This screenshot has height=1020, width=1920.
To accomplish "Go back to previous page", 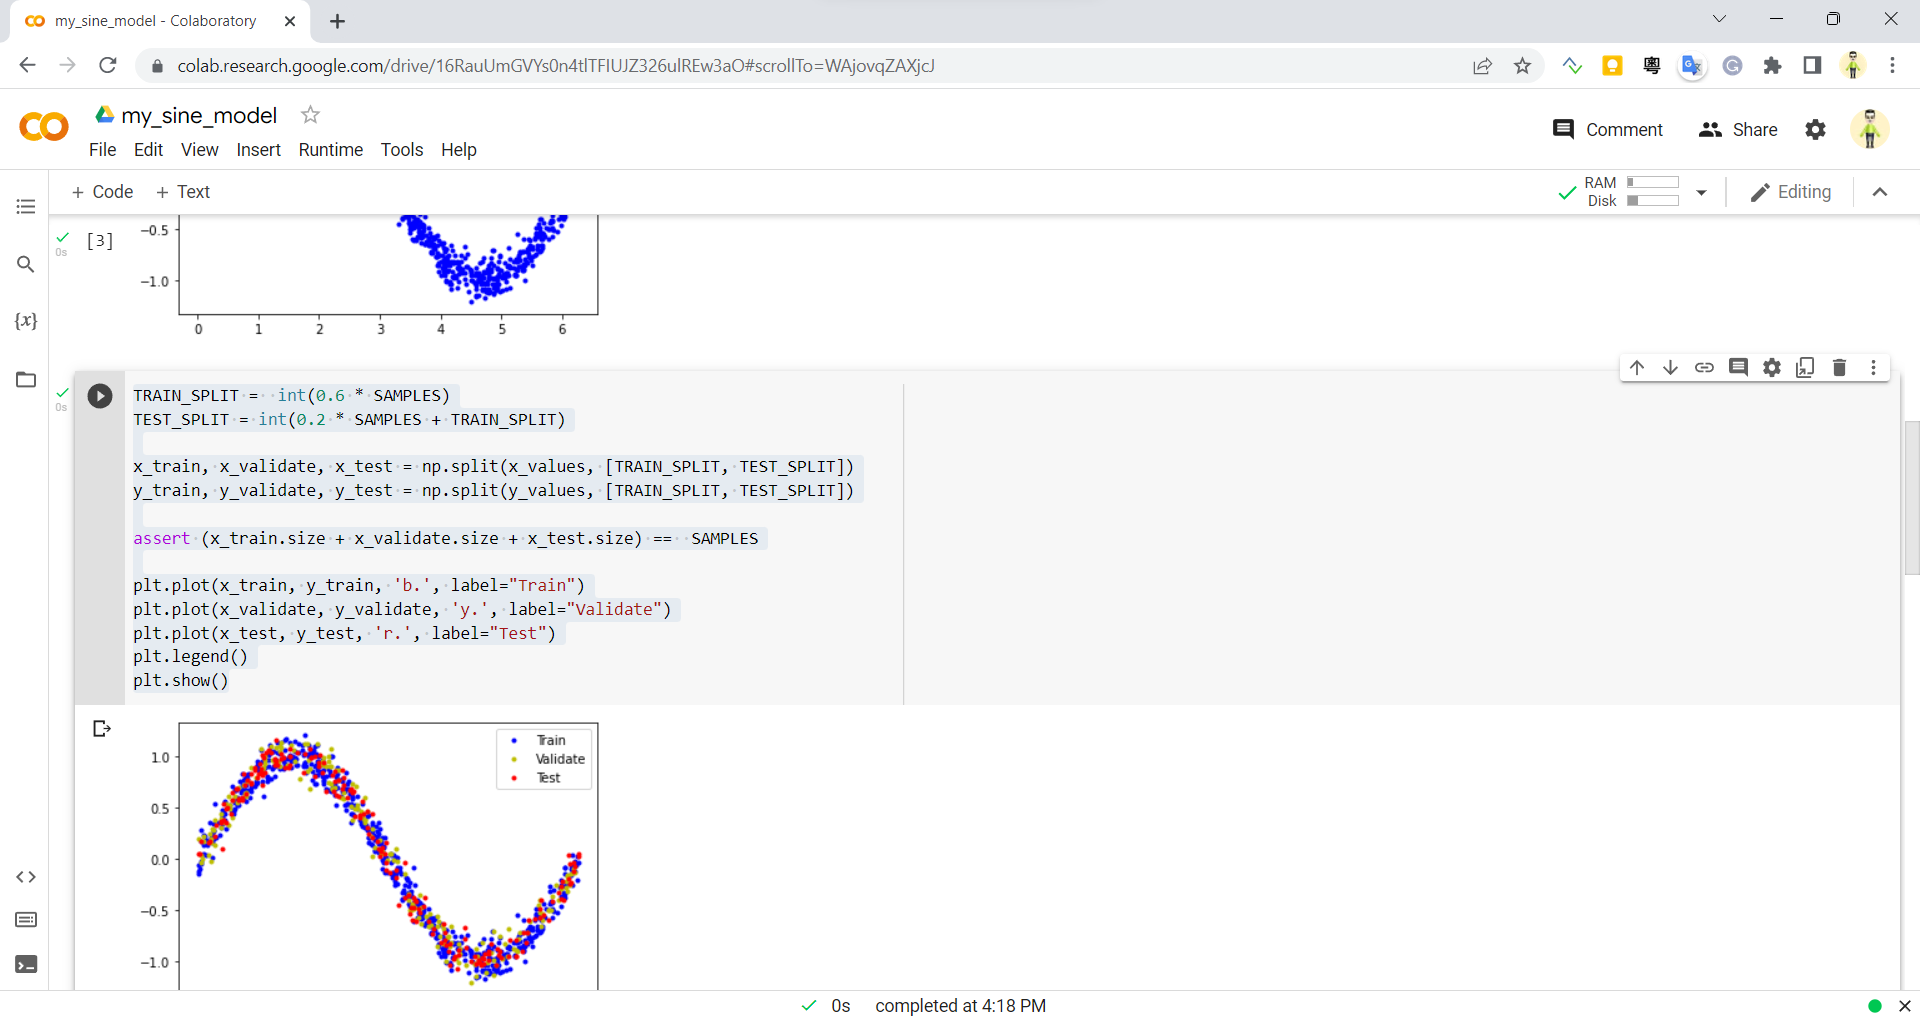I will (x=27, y=66).
